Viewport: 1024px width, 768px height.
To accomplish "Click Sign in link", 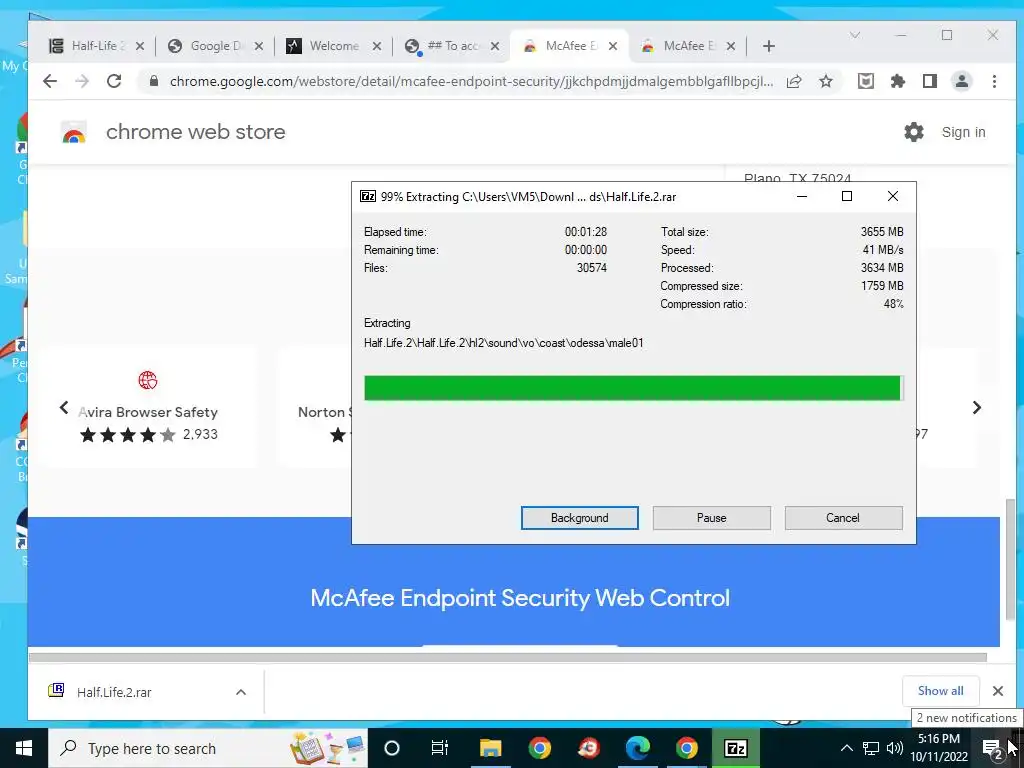I will [x=963, y=132].
